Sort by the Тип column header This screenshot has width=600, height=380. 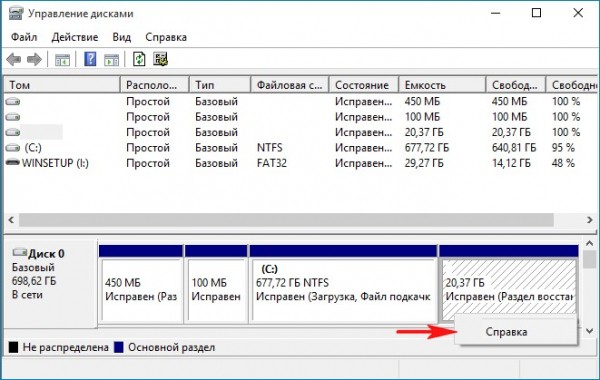click(x=220, y=85)
